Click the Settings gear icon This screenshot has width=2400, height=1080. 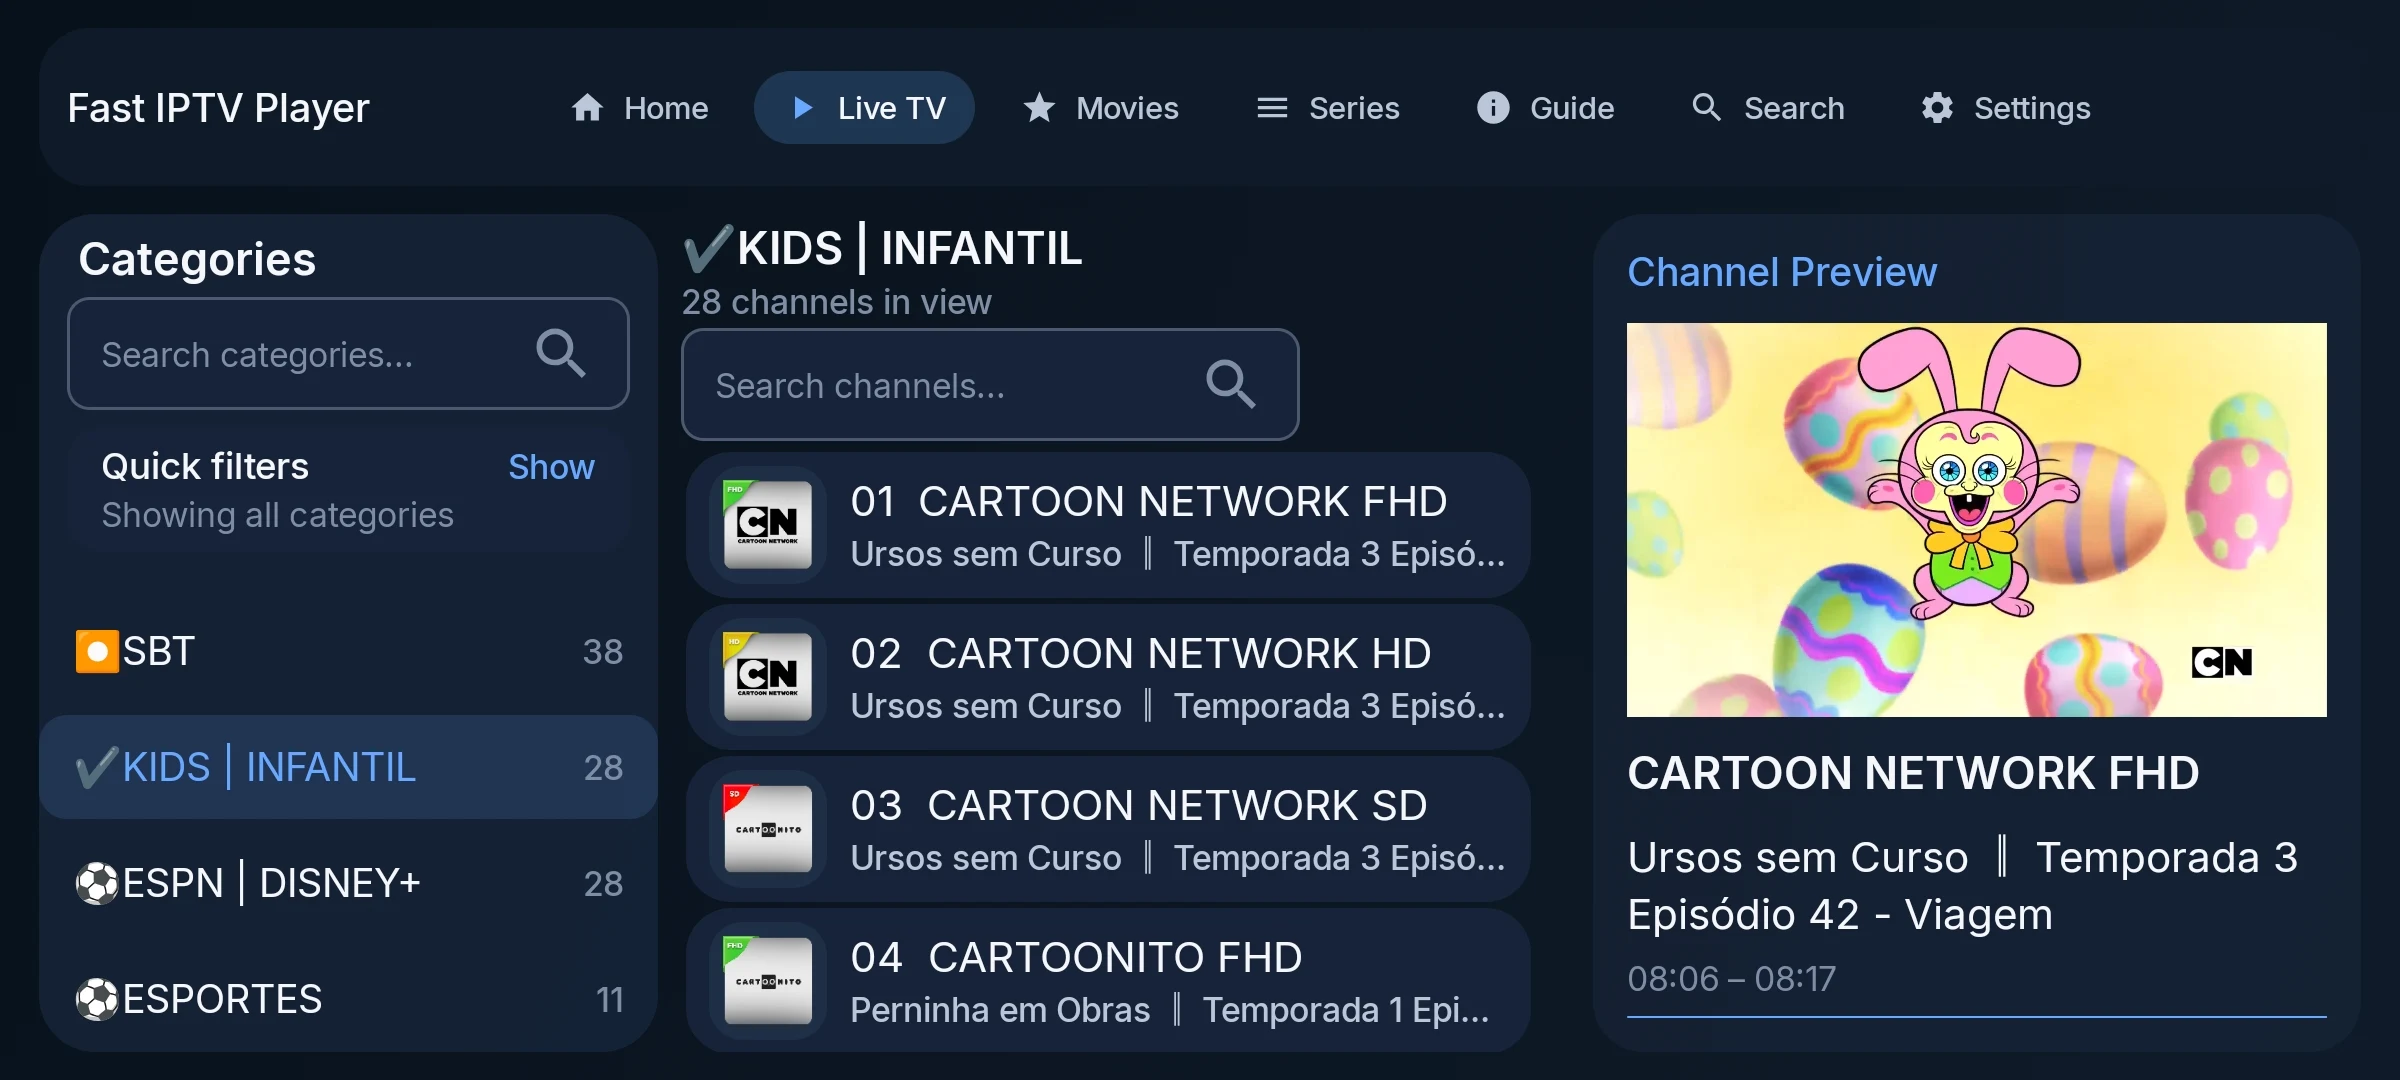pos(1937,107)
